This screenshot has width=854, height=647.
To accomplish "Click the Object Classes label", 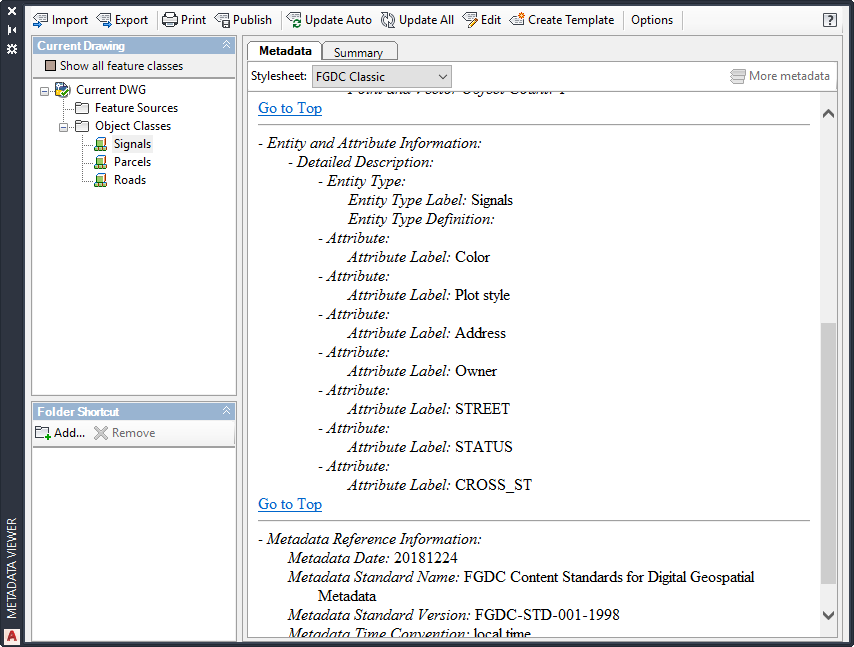I will click(133, 126).
